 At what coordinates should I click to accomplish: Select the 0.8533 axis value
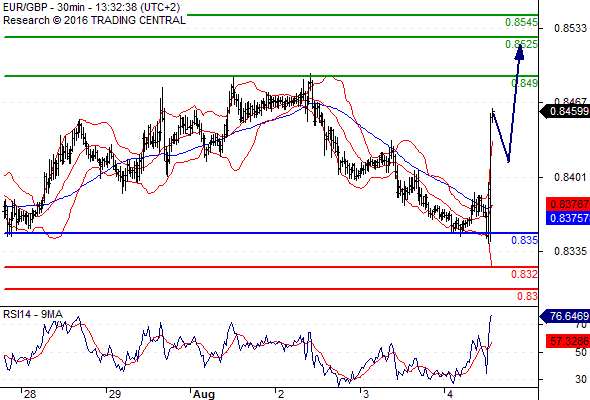(570, 28)
